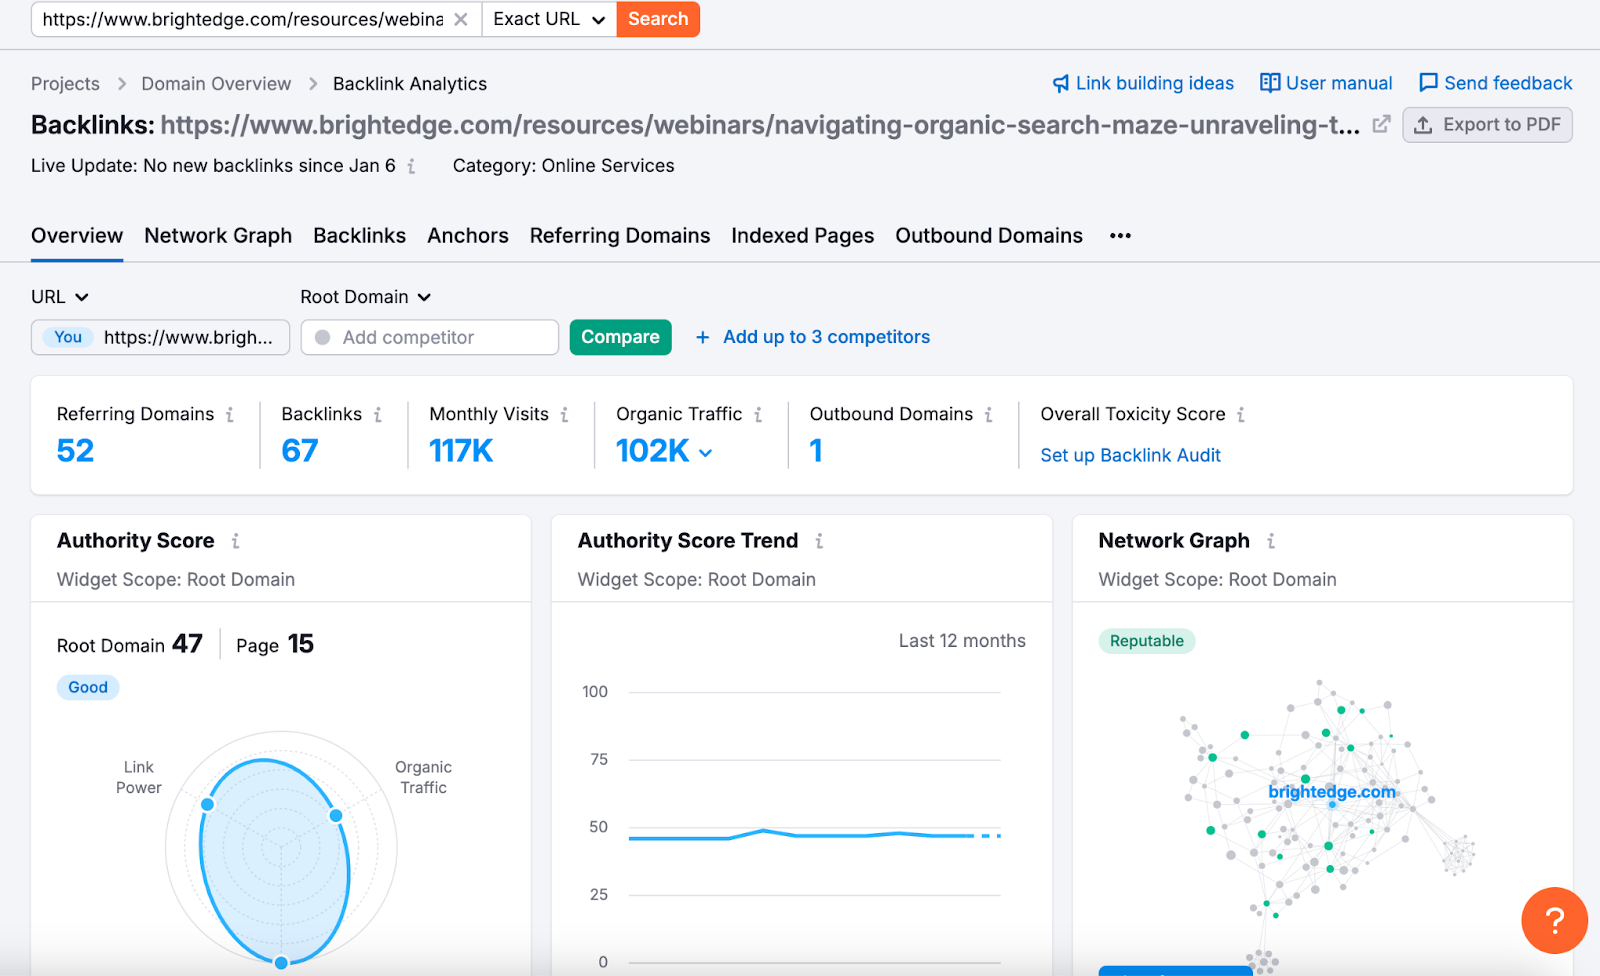
Task: Show info for Network Graph widget
Action: coord(1271,541)
